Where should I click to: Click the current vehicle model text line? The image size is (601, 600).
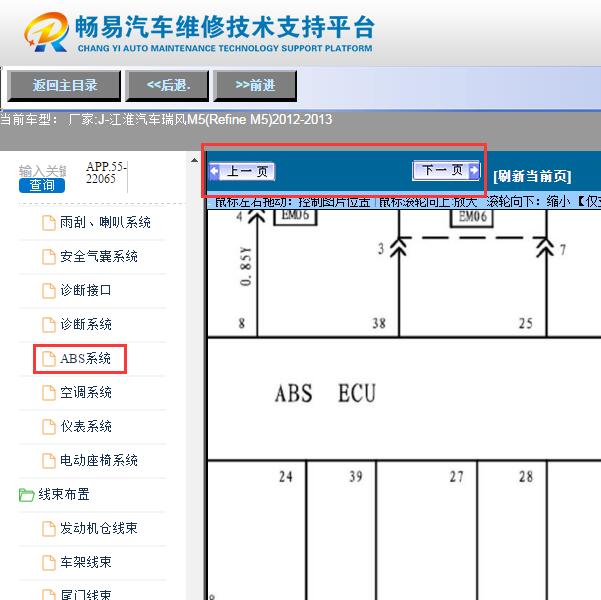coord(166,120)
